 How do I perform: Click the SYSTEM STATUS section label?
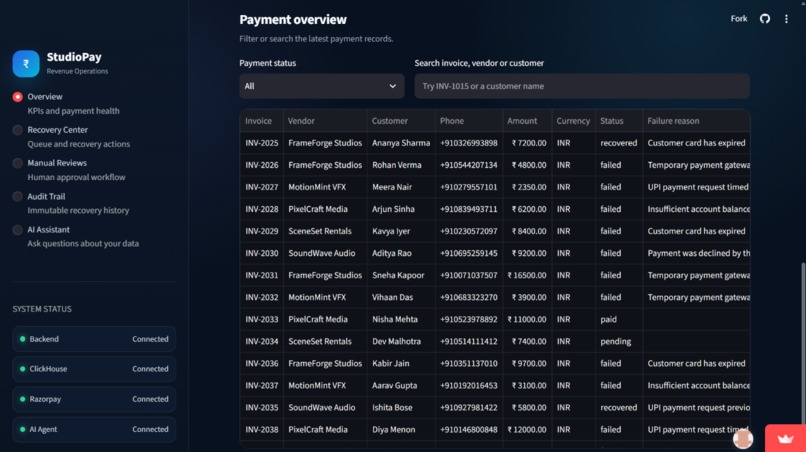pyautogui.click(x=42, y=309)
